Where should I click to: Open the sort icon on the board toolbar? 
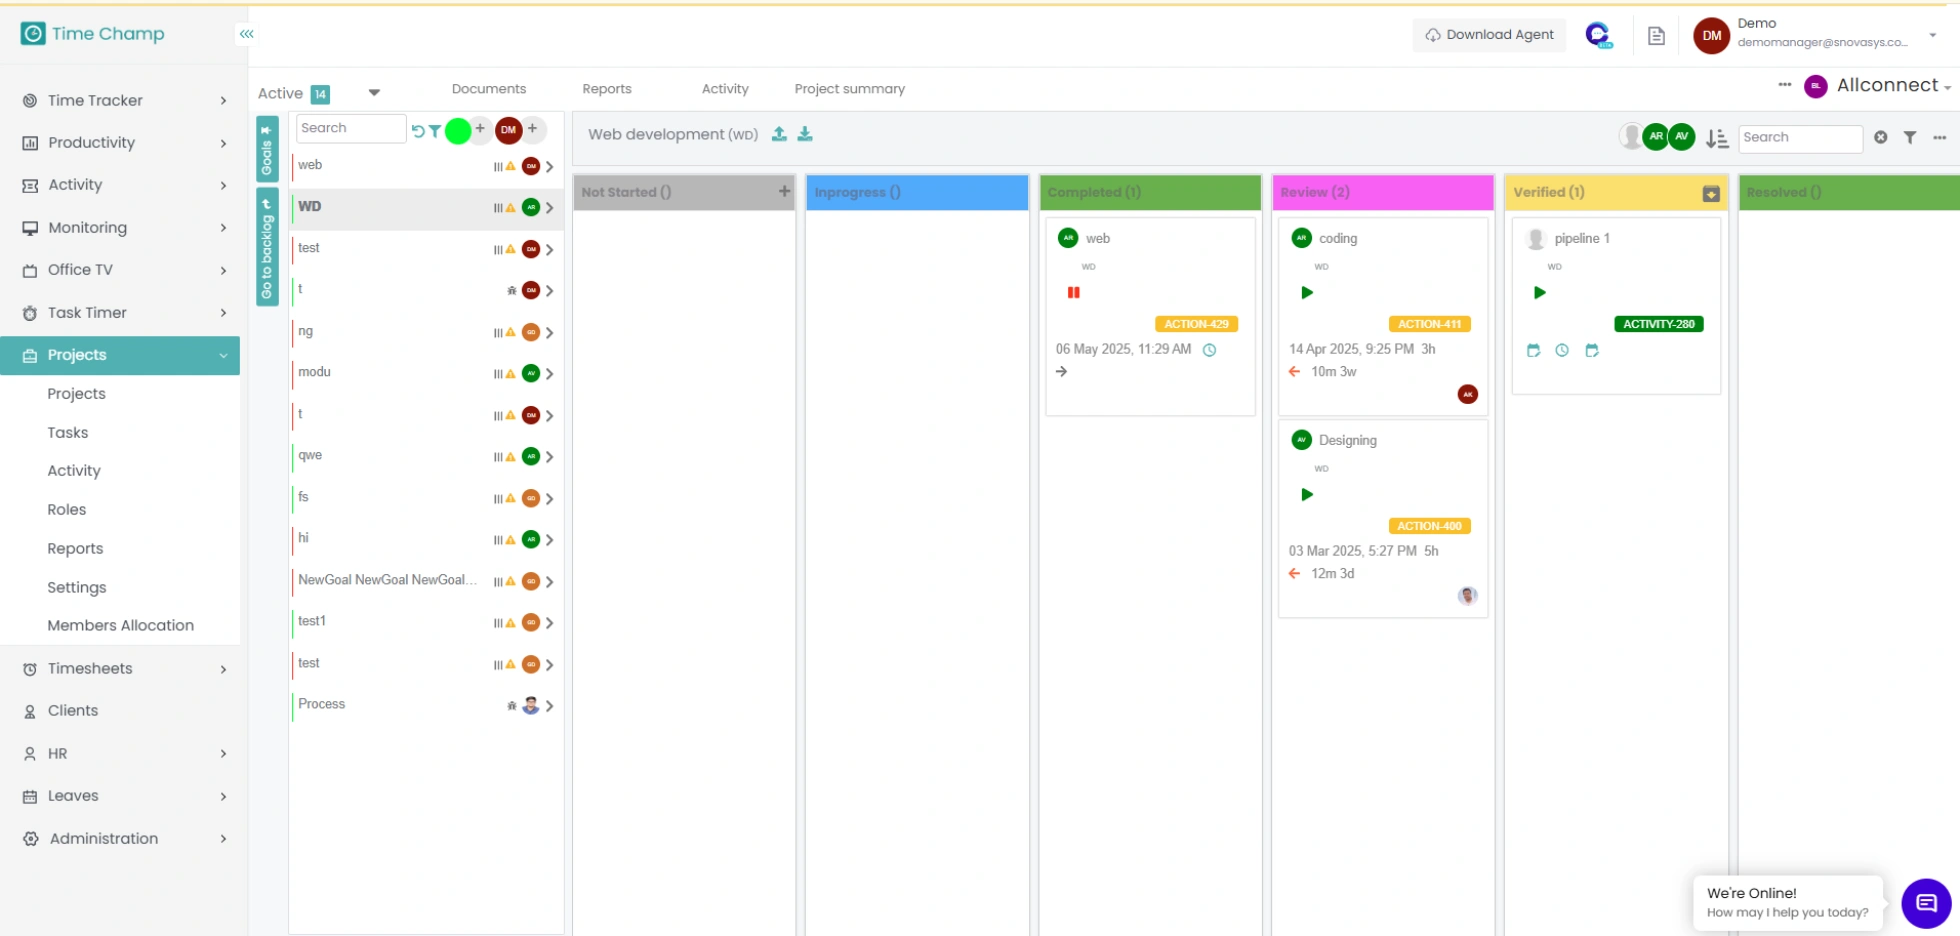(1717, 138)
